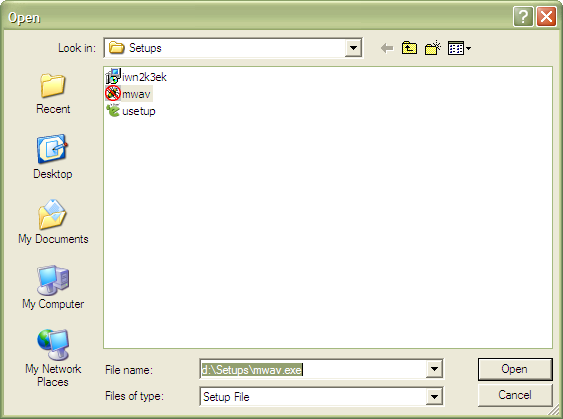Open the View menu dropdown

point(459,48)
